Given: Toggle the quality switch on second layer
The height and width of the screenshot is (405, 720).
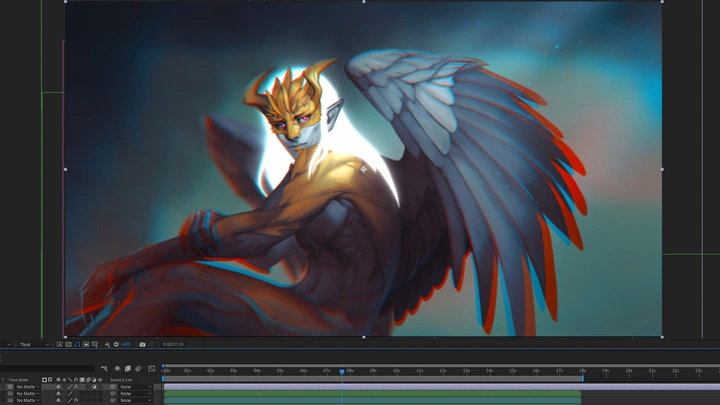Looking at the screenshot, I should point(70,394).
